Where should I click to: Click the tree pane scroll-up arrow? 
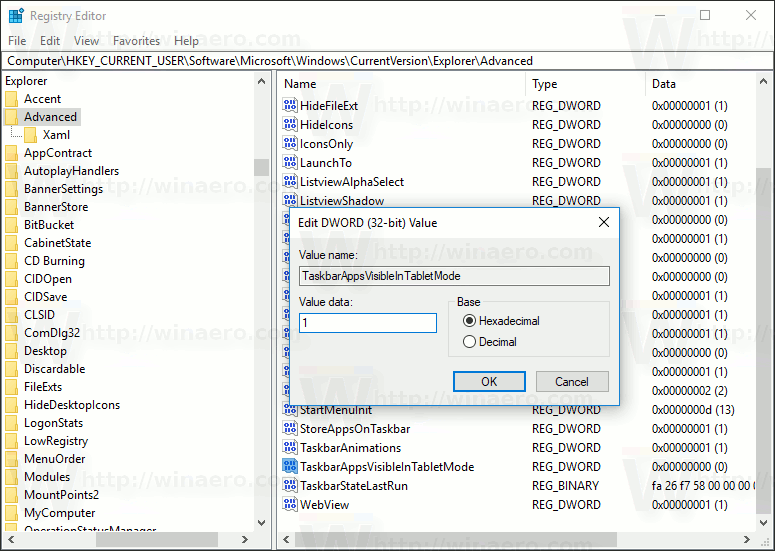[x=261, y=82]
